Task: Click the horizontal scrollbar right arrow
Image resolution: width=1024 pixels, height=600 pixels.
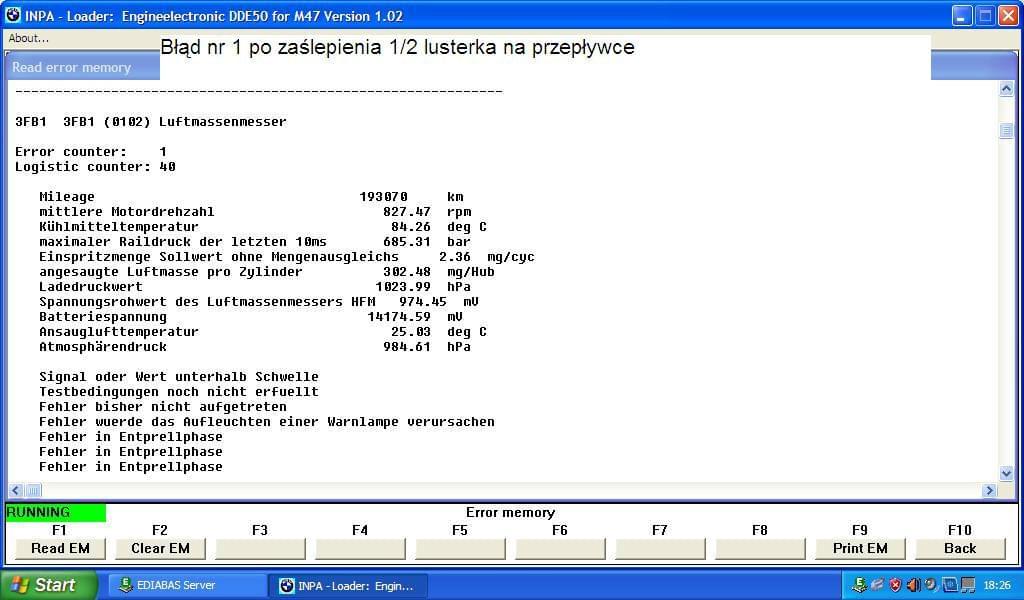Action: point(990,490)
